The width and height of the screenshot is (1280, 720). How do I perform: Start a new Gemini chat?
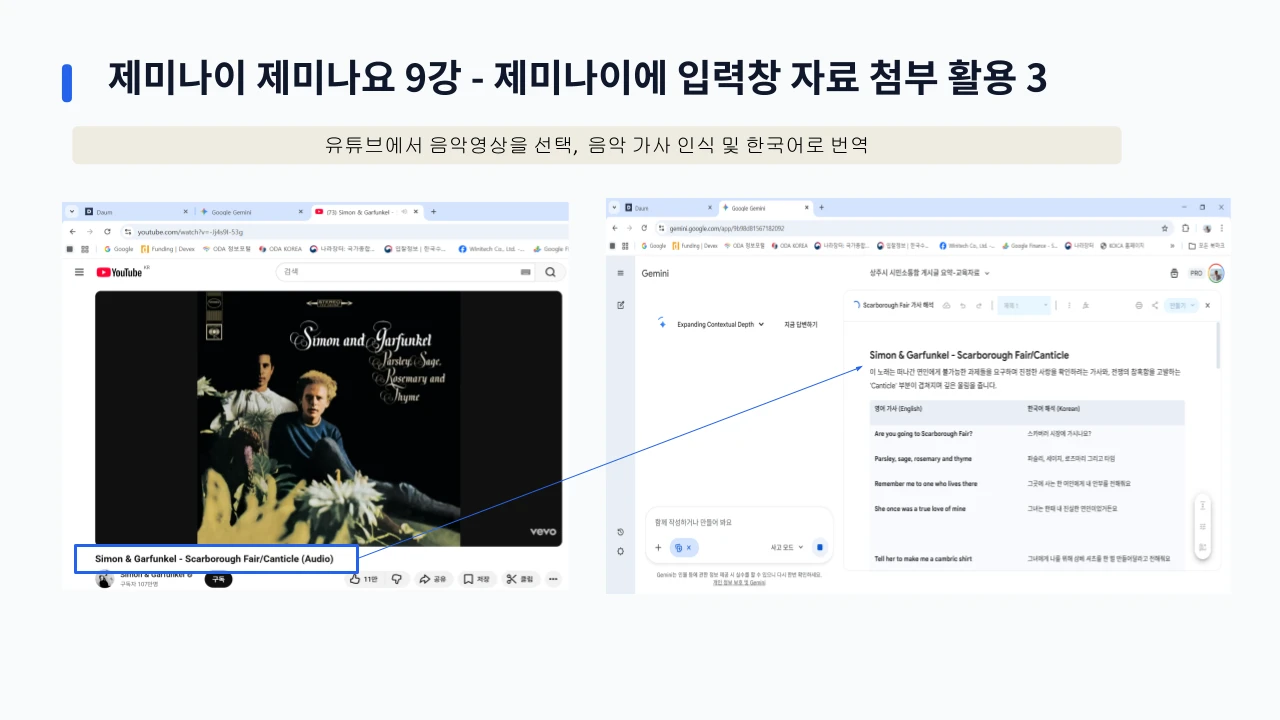(x=620, y=305)
